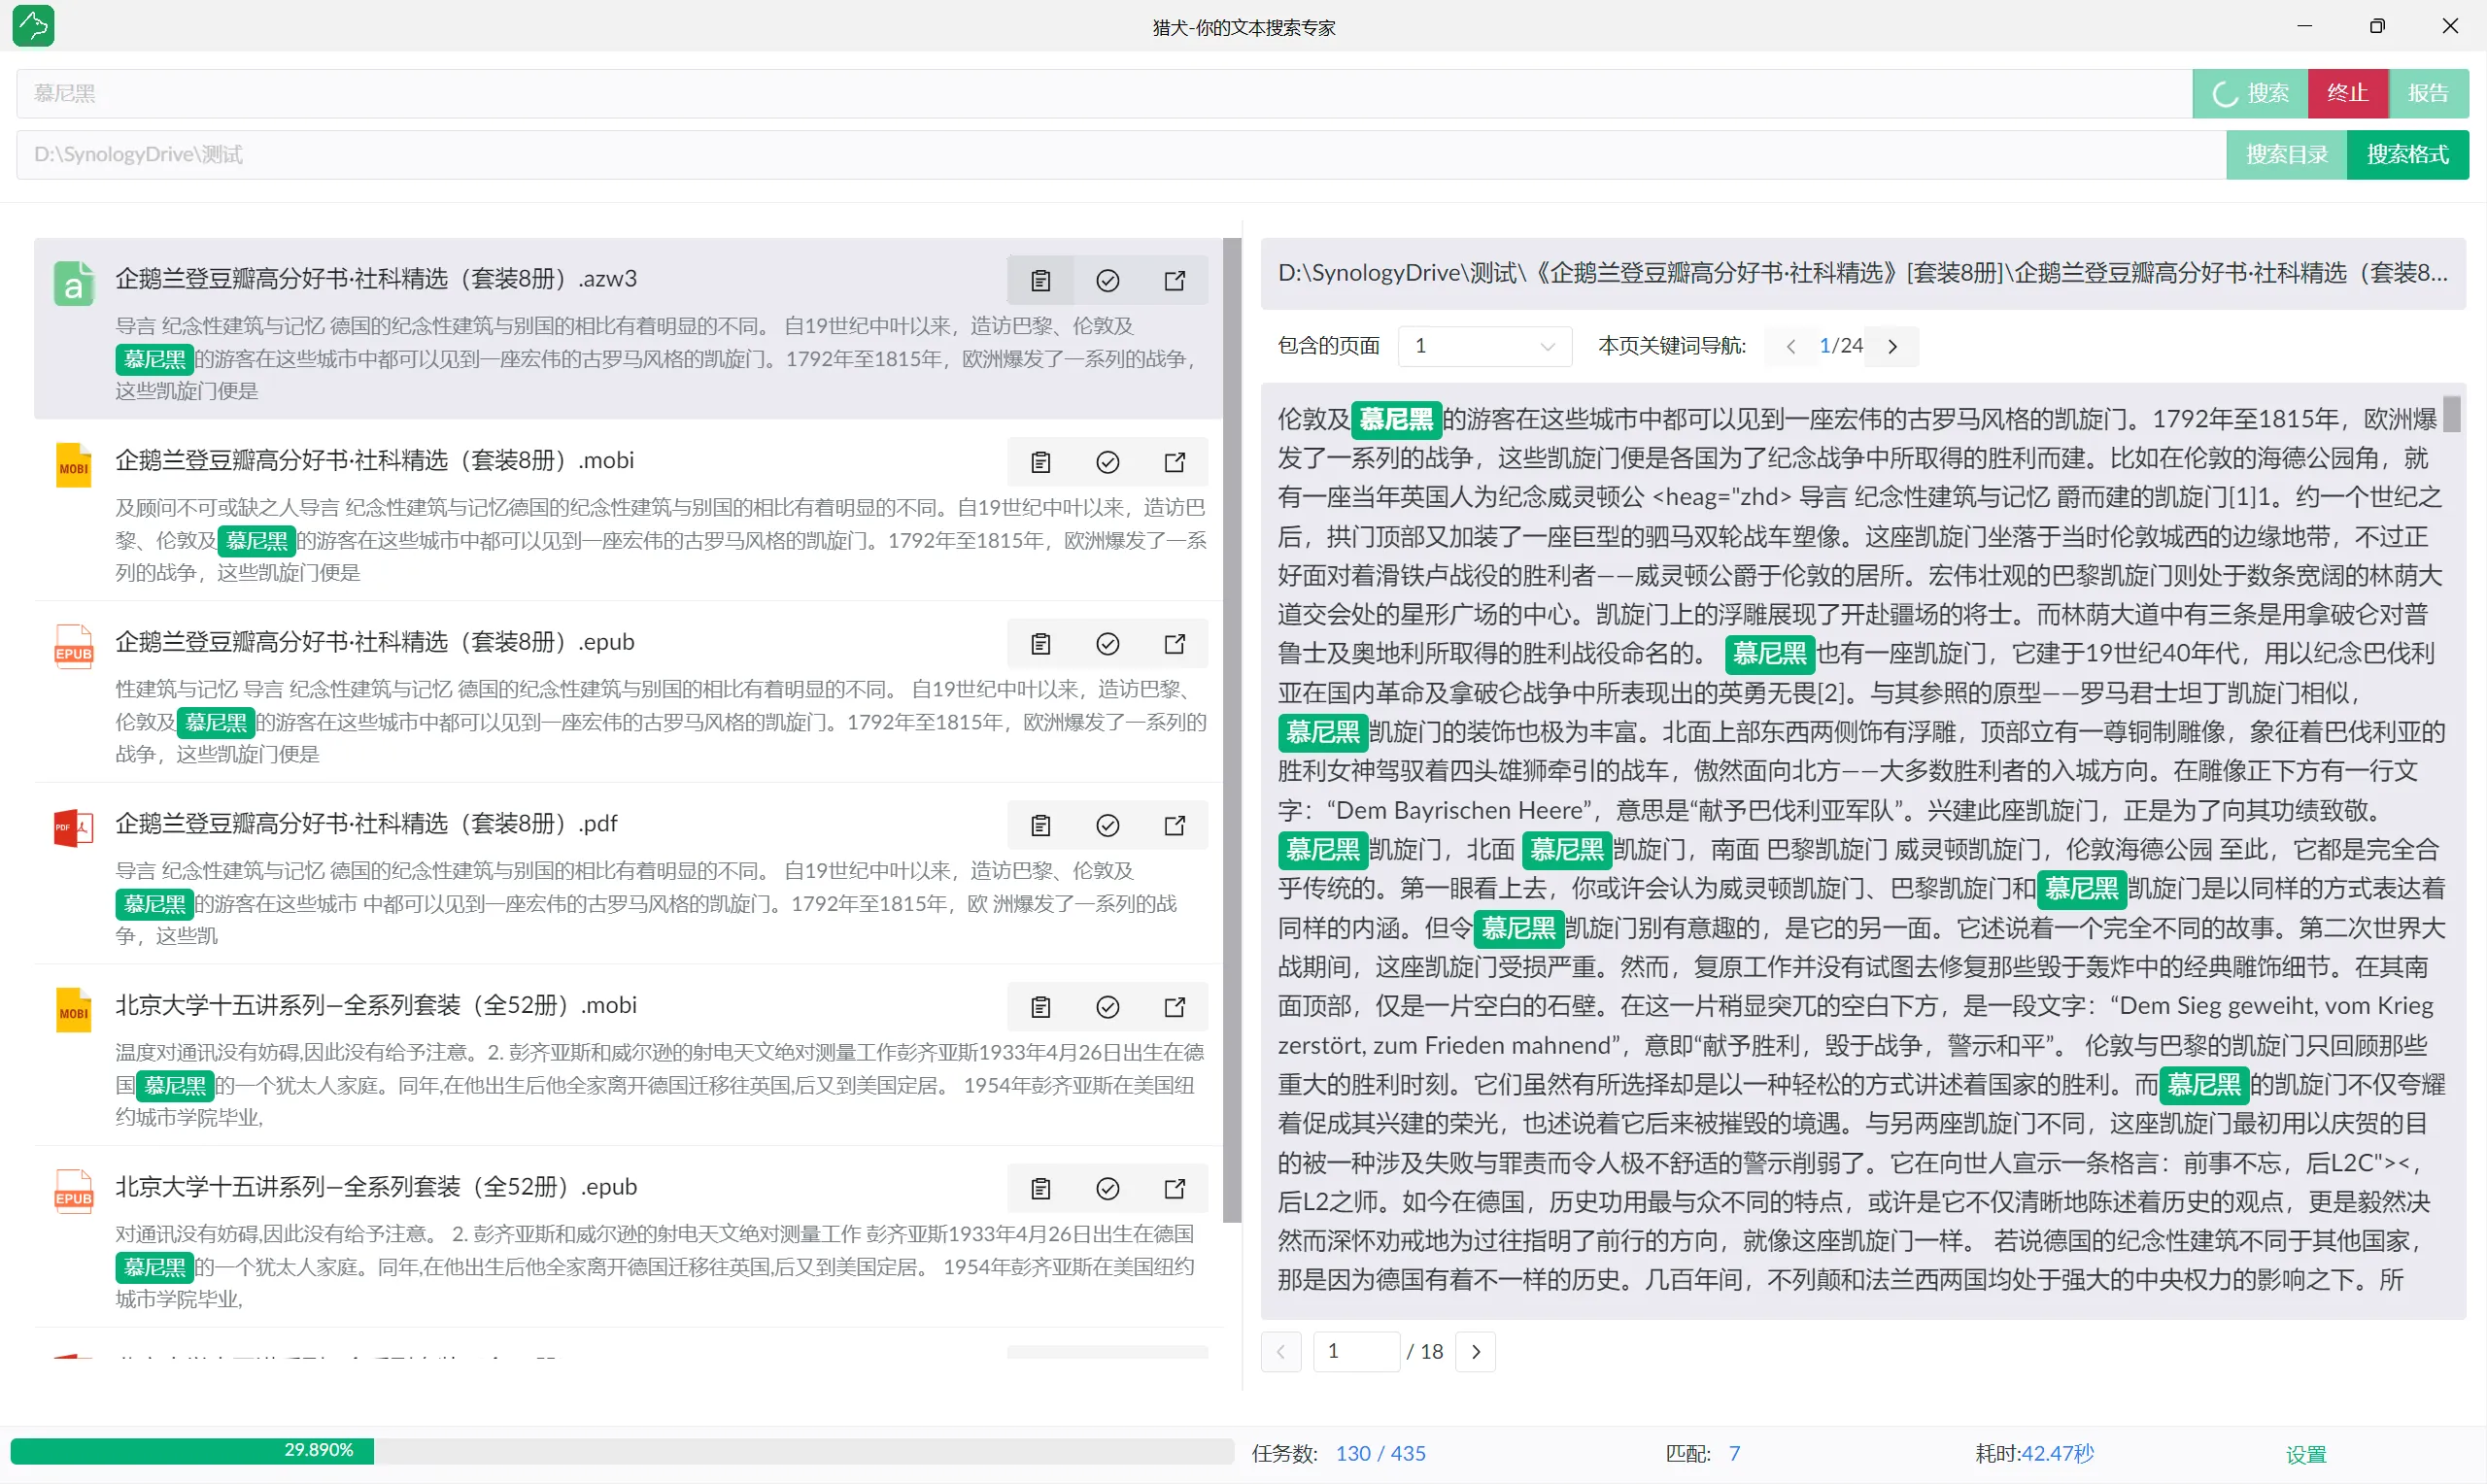Go to next page of preview

pyautogui.click(x=1475, y=1352)
